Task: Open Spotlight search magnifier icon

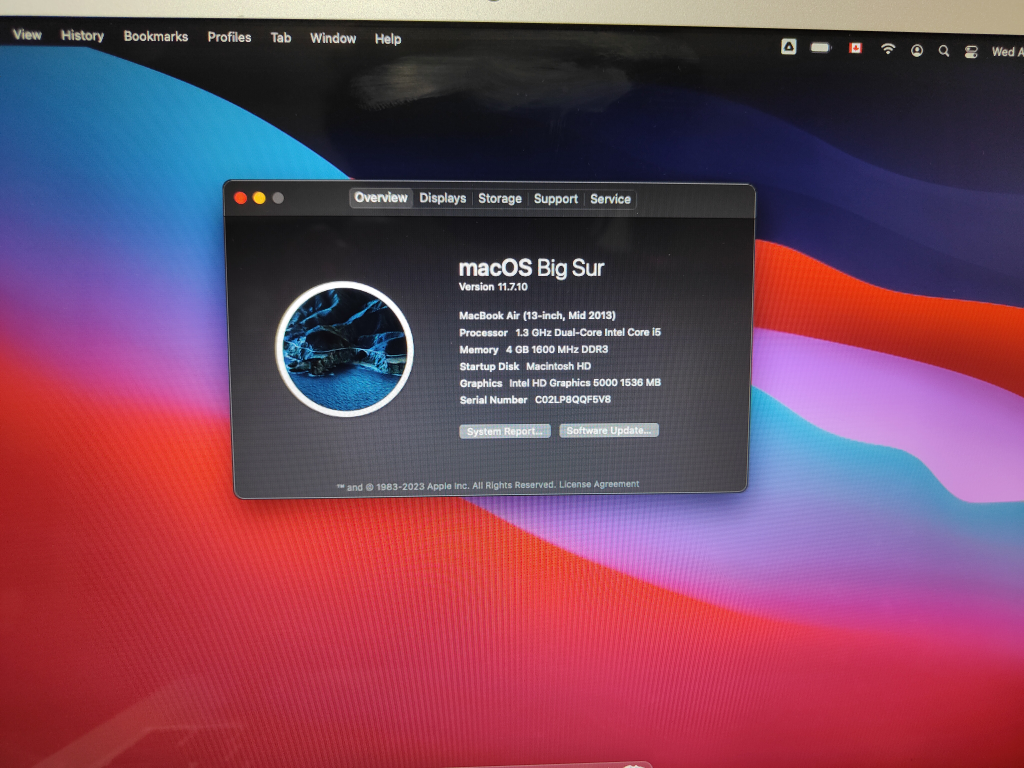Action: [944, 50]
